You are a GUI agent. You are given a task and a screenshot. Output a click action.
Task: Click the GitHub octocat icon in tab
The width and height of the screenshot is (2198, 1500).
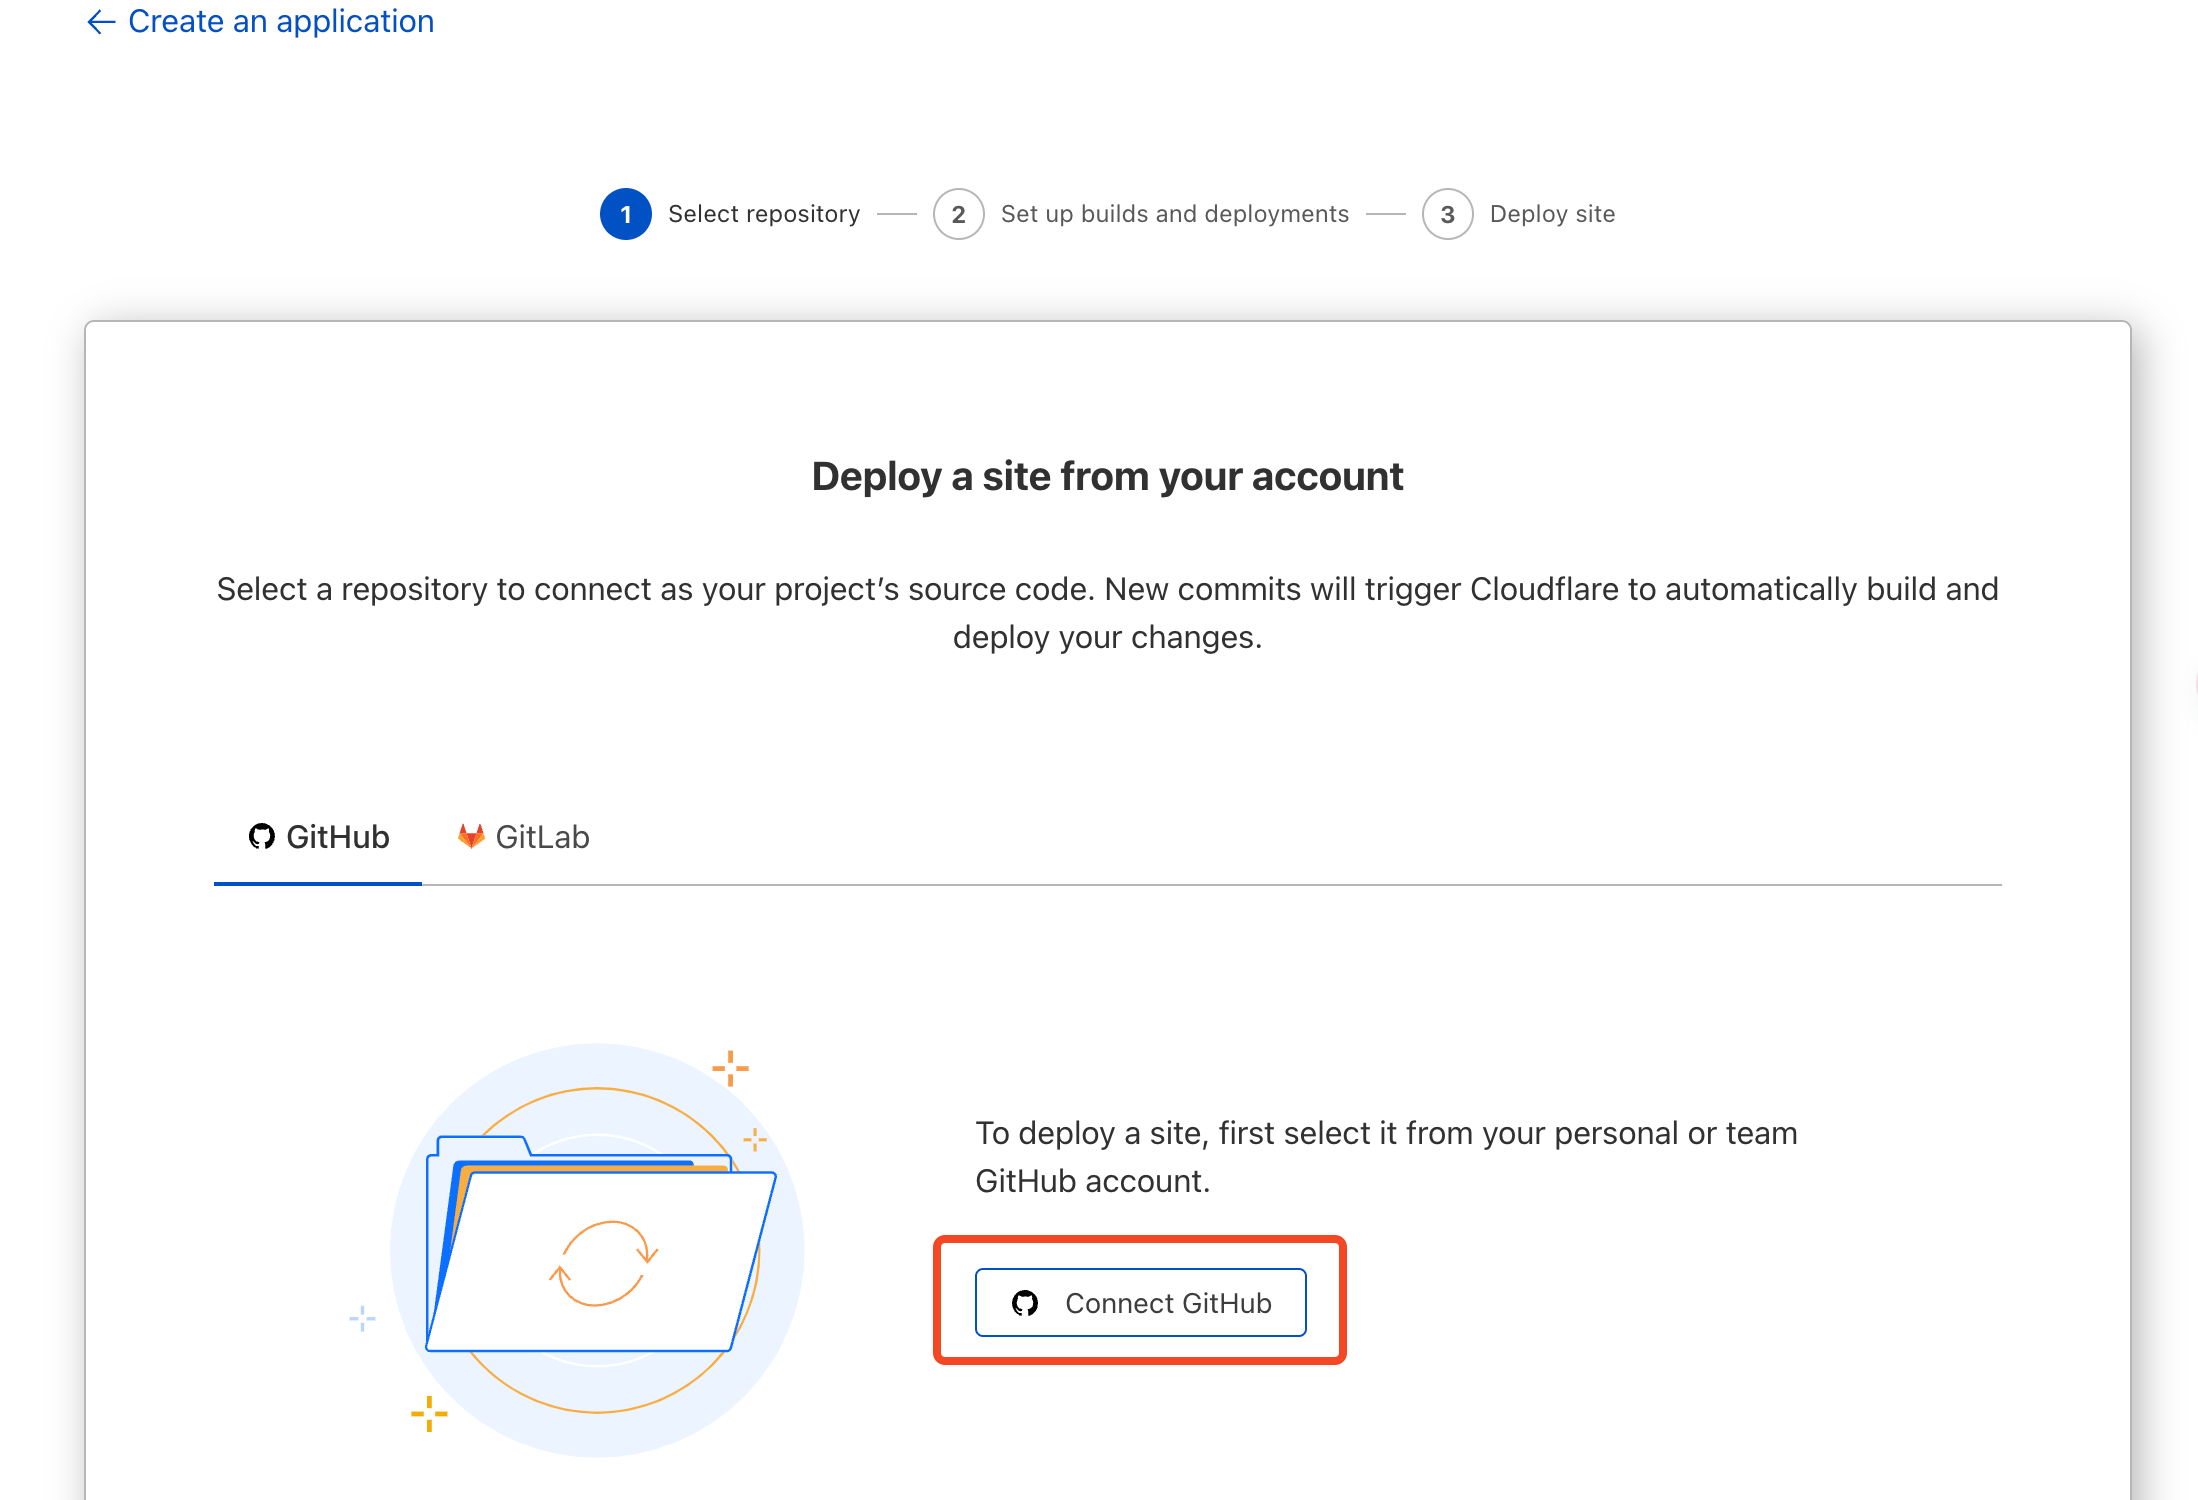tap(261, 837)
